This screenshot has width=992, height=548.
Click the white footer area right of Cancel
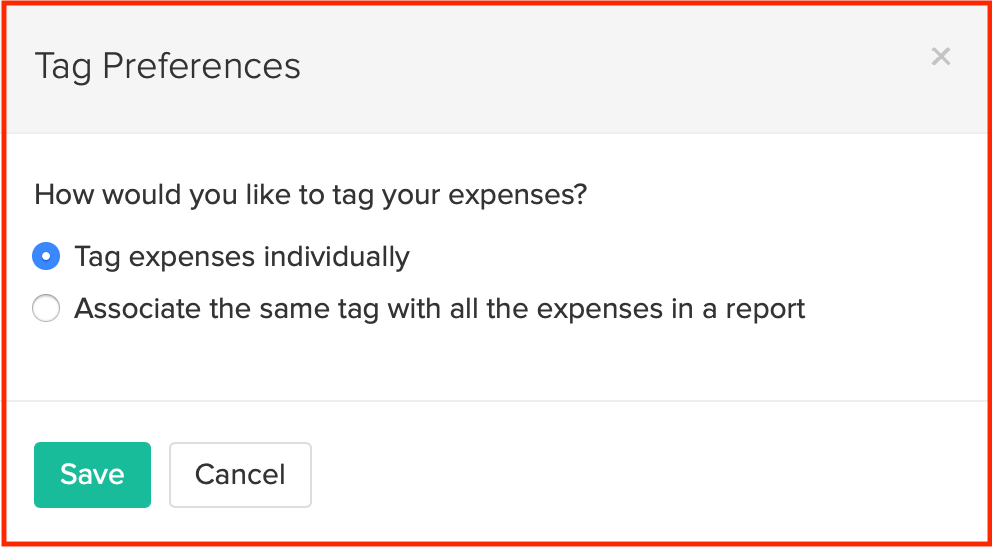pyautogui.click(x=650, y=475)
